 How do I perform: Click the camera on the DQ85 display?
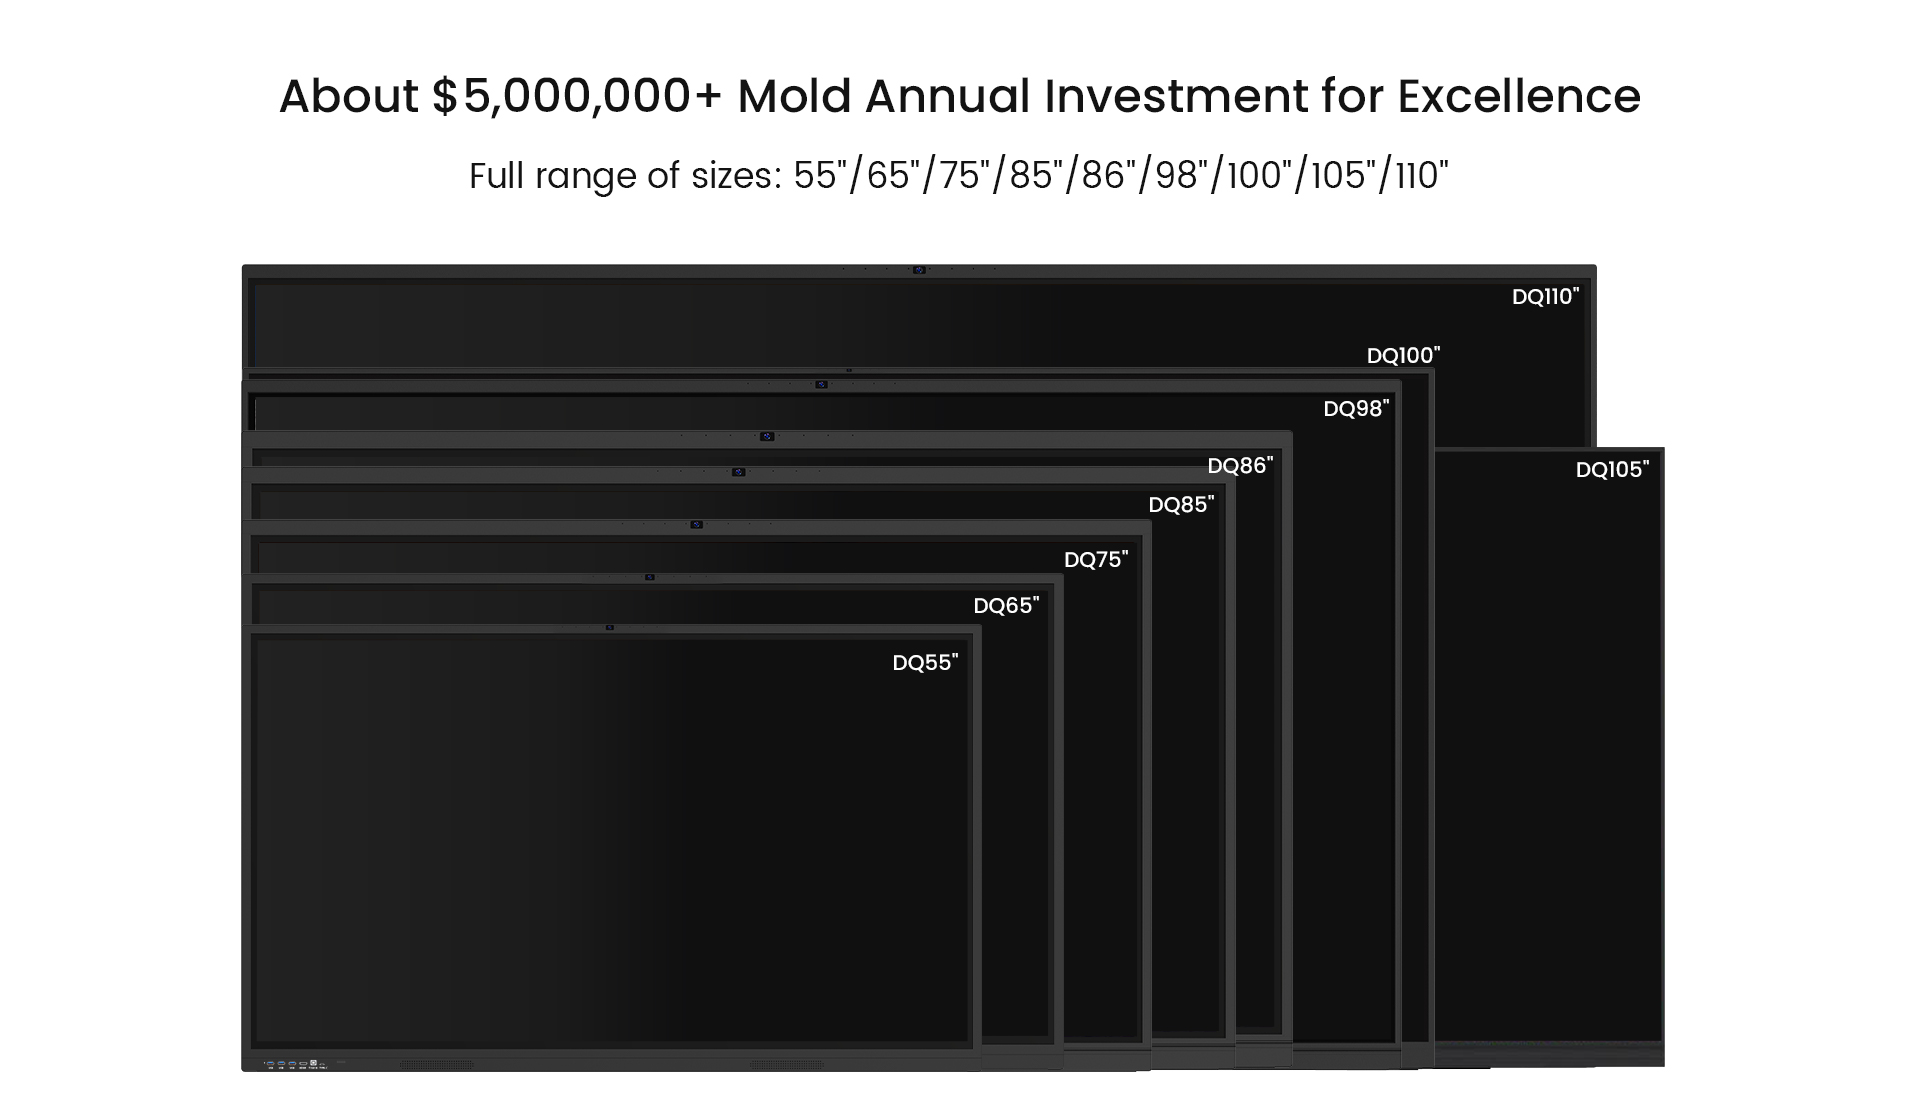pyautogui.click(x=739, y=472)
